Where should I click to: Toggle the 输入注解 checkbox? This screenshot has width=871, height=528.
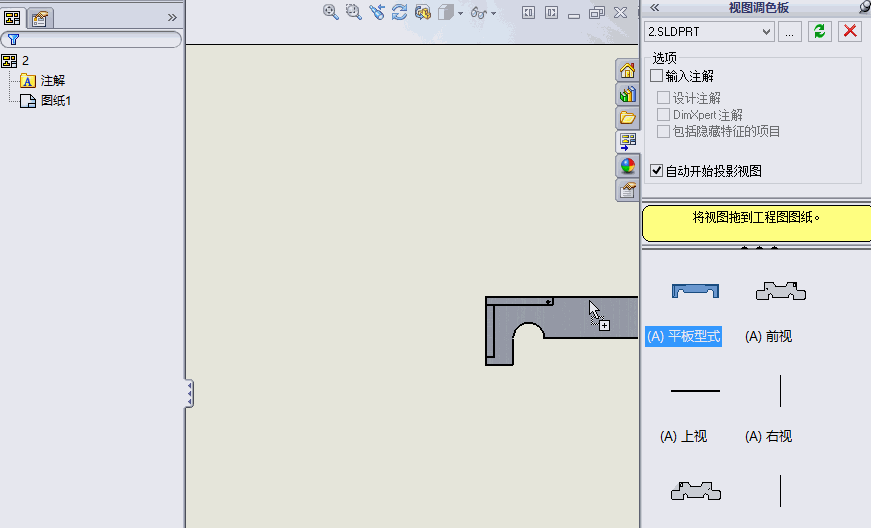(657, 76)
